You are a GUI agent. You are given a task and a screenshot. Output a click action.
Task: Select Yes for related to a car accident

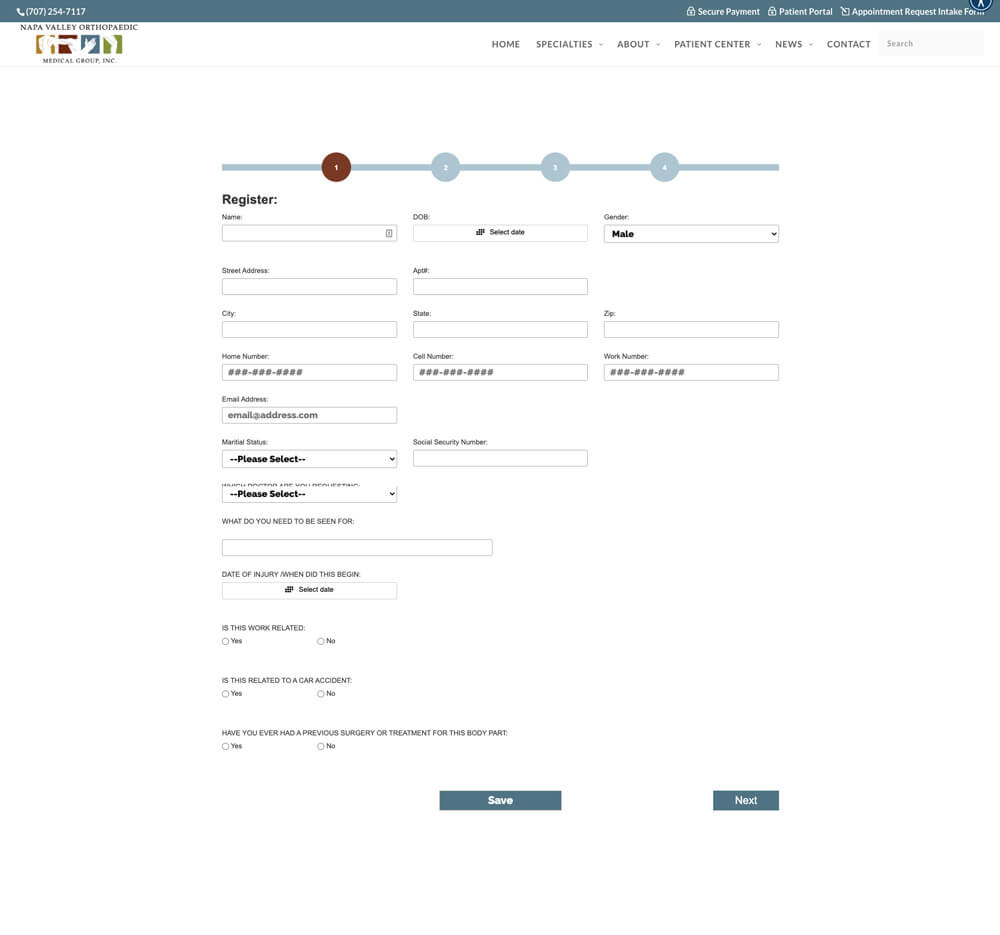coord(225,694)
